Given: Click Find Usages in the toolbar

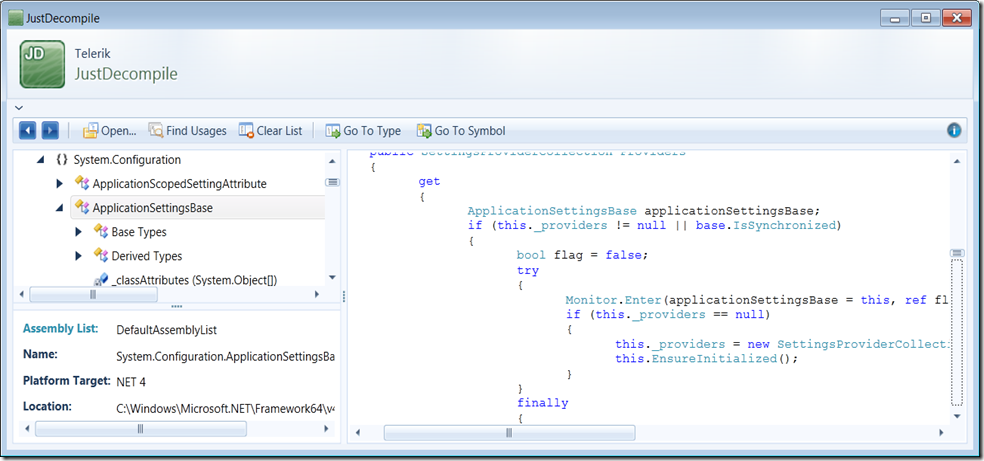Looking at the screenshot, I should click(187, 131).
